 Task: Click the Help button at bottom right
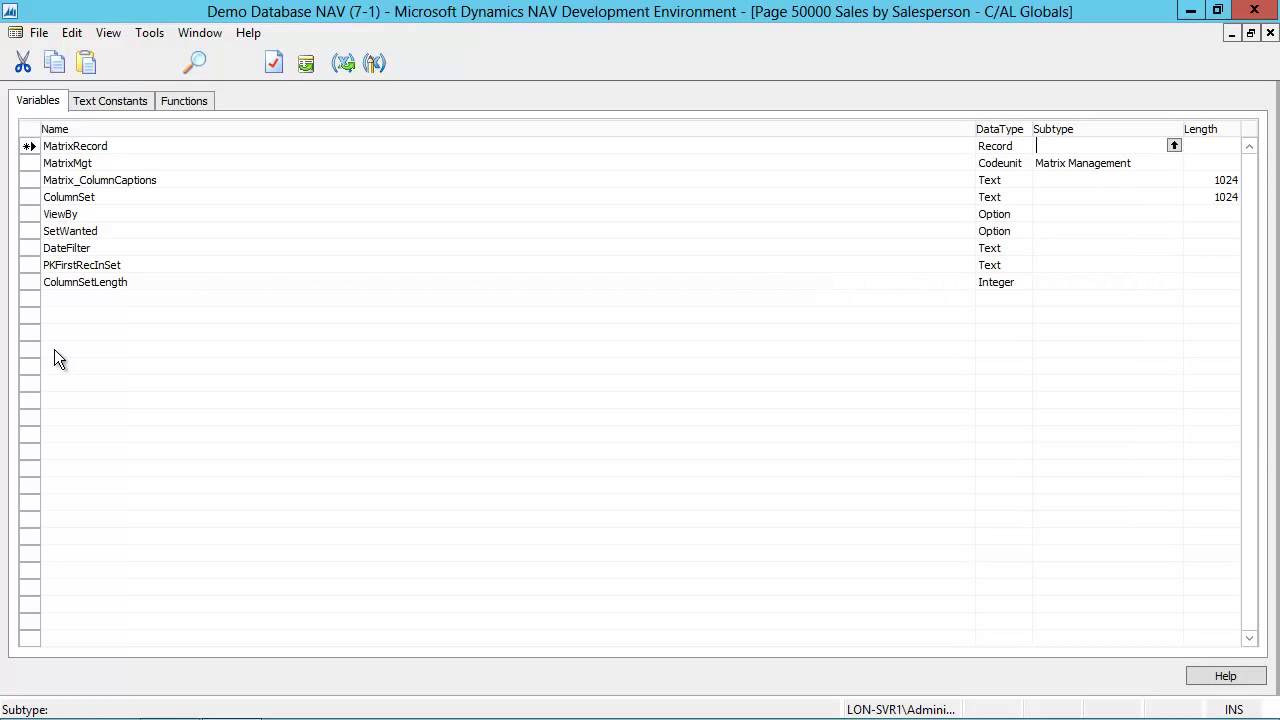click(1225, 676)
